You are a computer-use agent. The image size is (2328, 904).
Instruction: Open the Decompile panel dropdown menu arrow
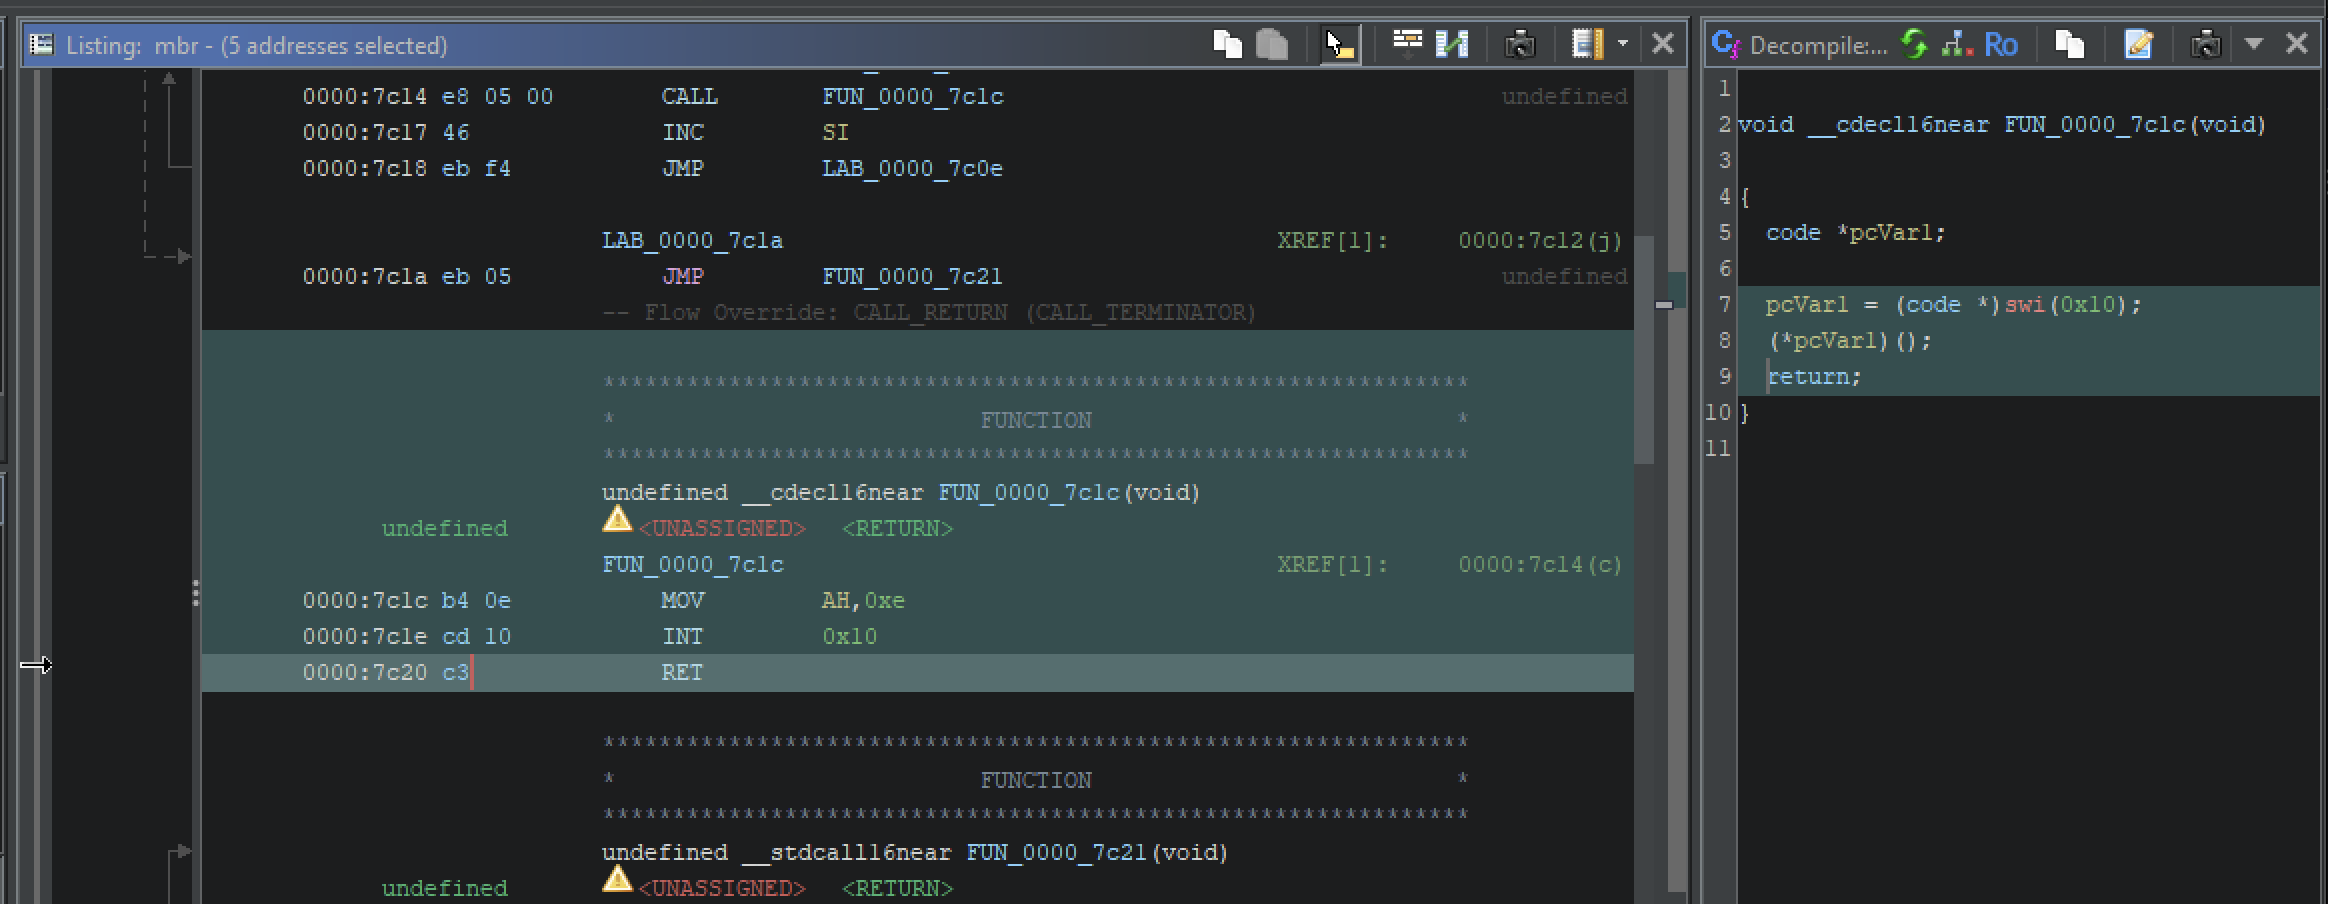2254,44
